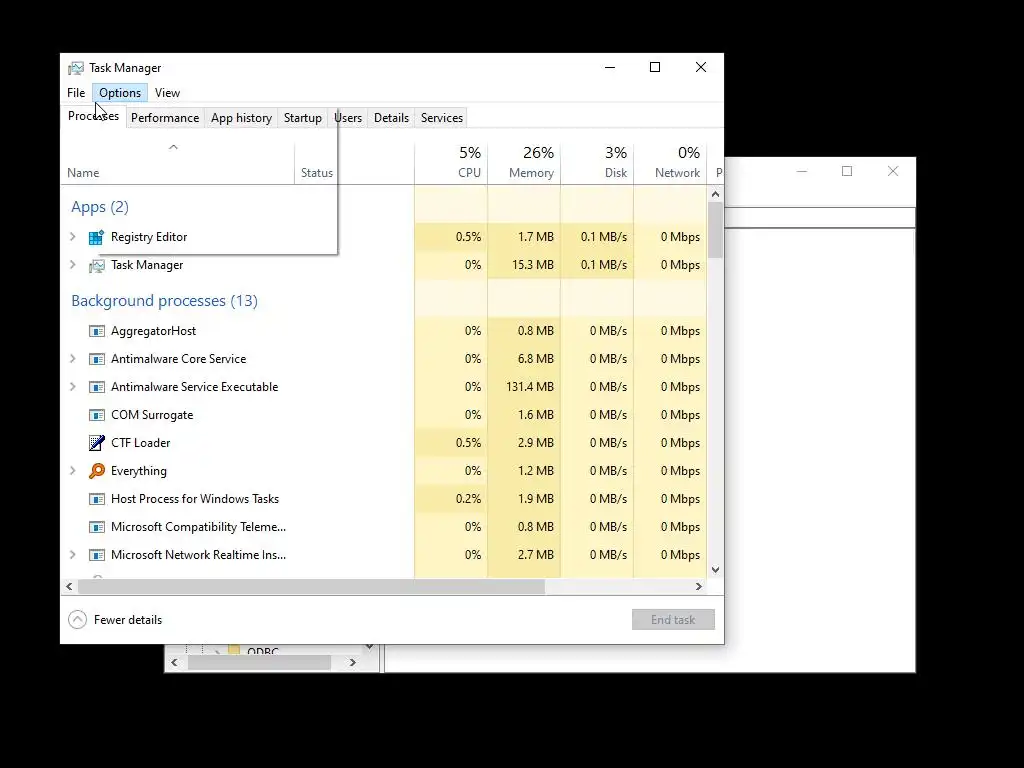Switch to the Services tab
Viewport: 1024px width, 768px height.
tap(441, 118)
